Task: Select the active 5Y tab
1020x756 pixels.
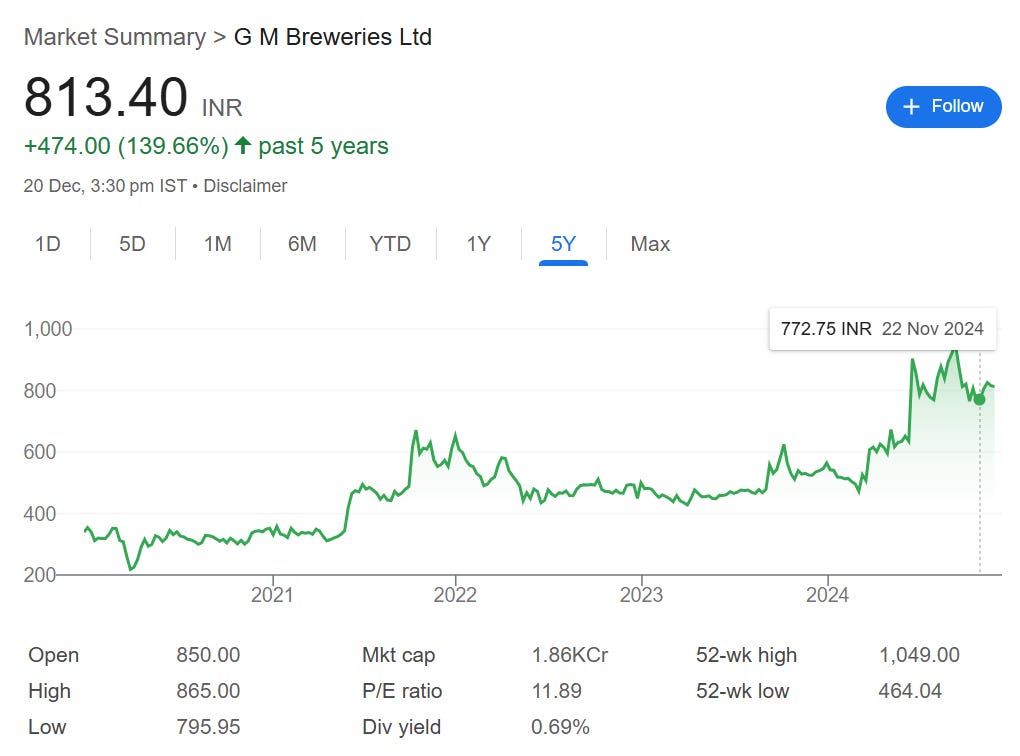Action: pyautogui.click(x=563, y=244)
